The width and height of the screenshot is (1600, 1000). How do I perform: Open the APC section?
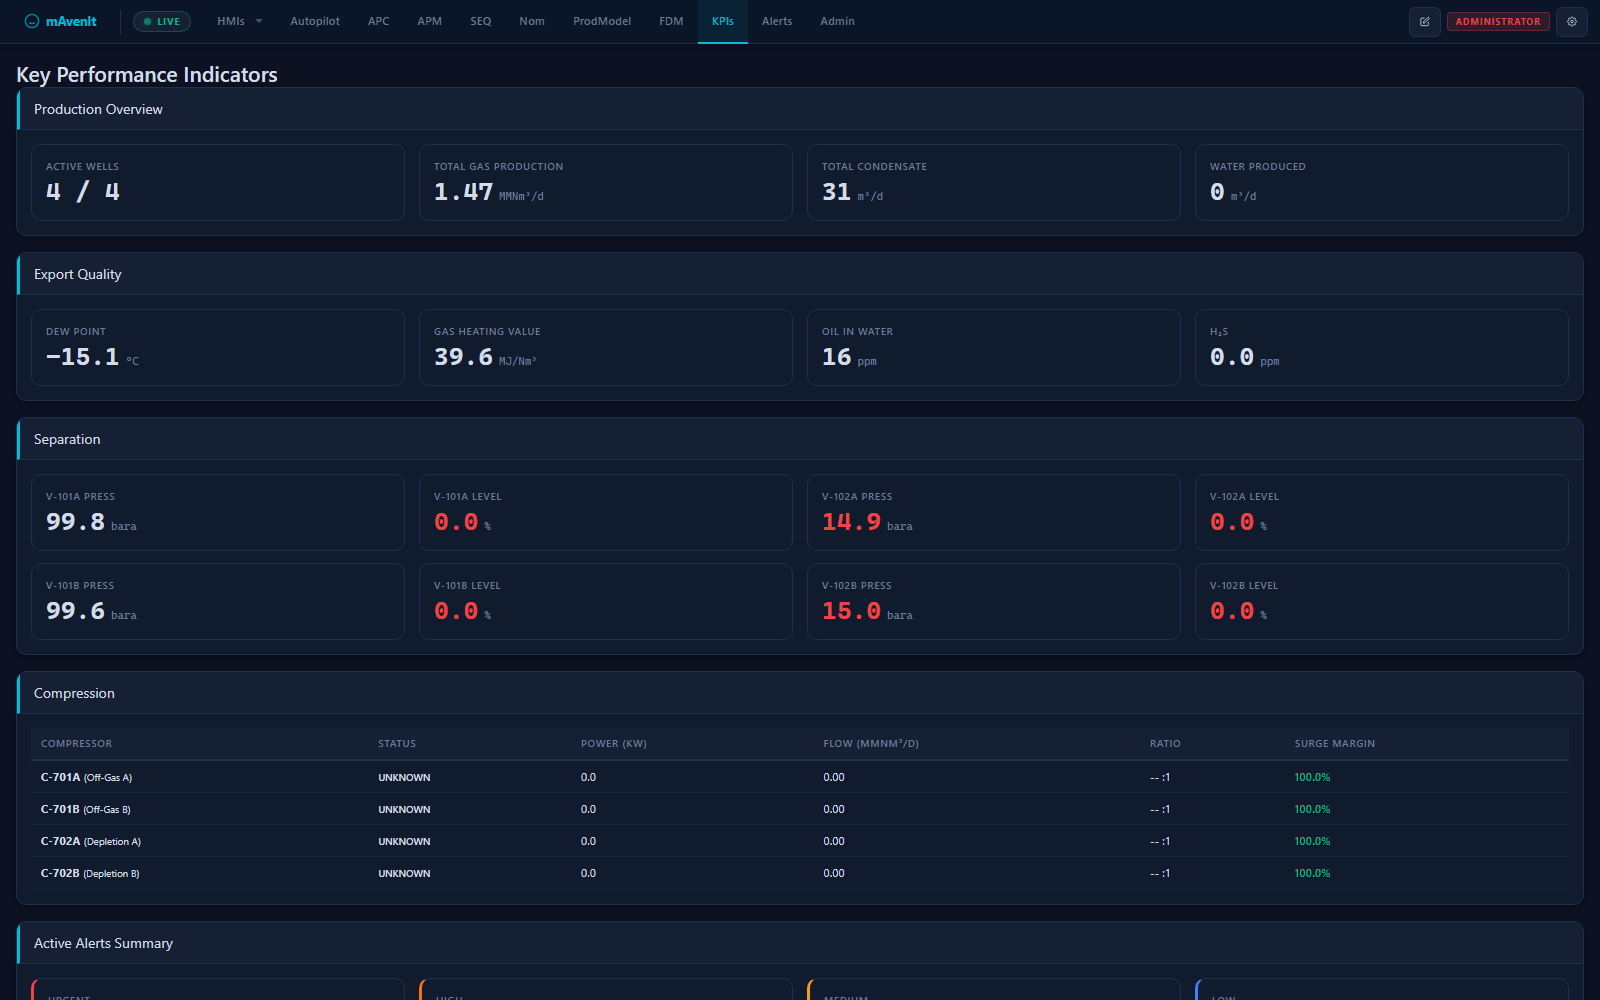point(378,20)
